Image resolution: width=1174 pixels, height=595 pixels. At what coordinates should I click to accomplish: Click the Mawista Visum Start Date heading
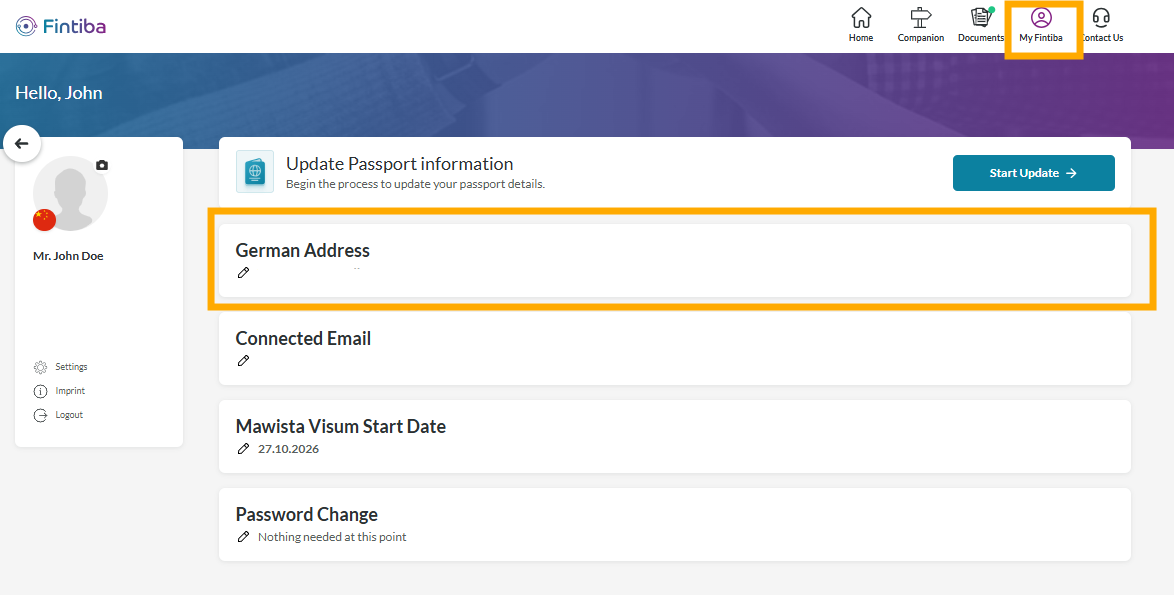click(341, 427)
